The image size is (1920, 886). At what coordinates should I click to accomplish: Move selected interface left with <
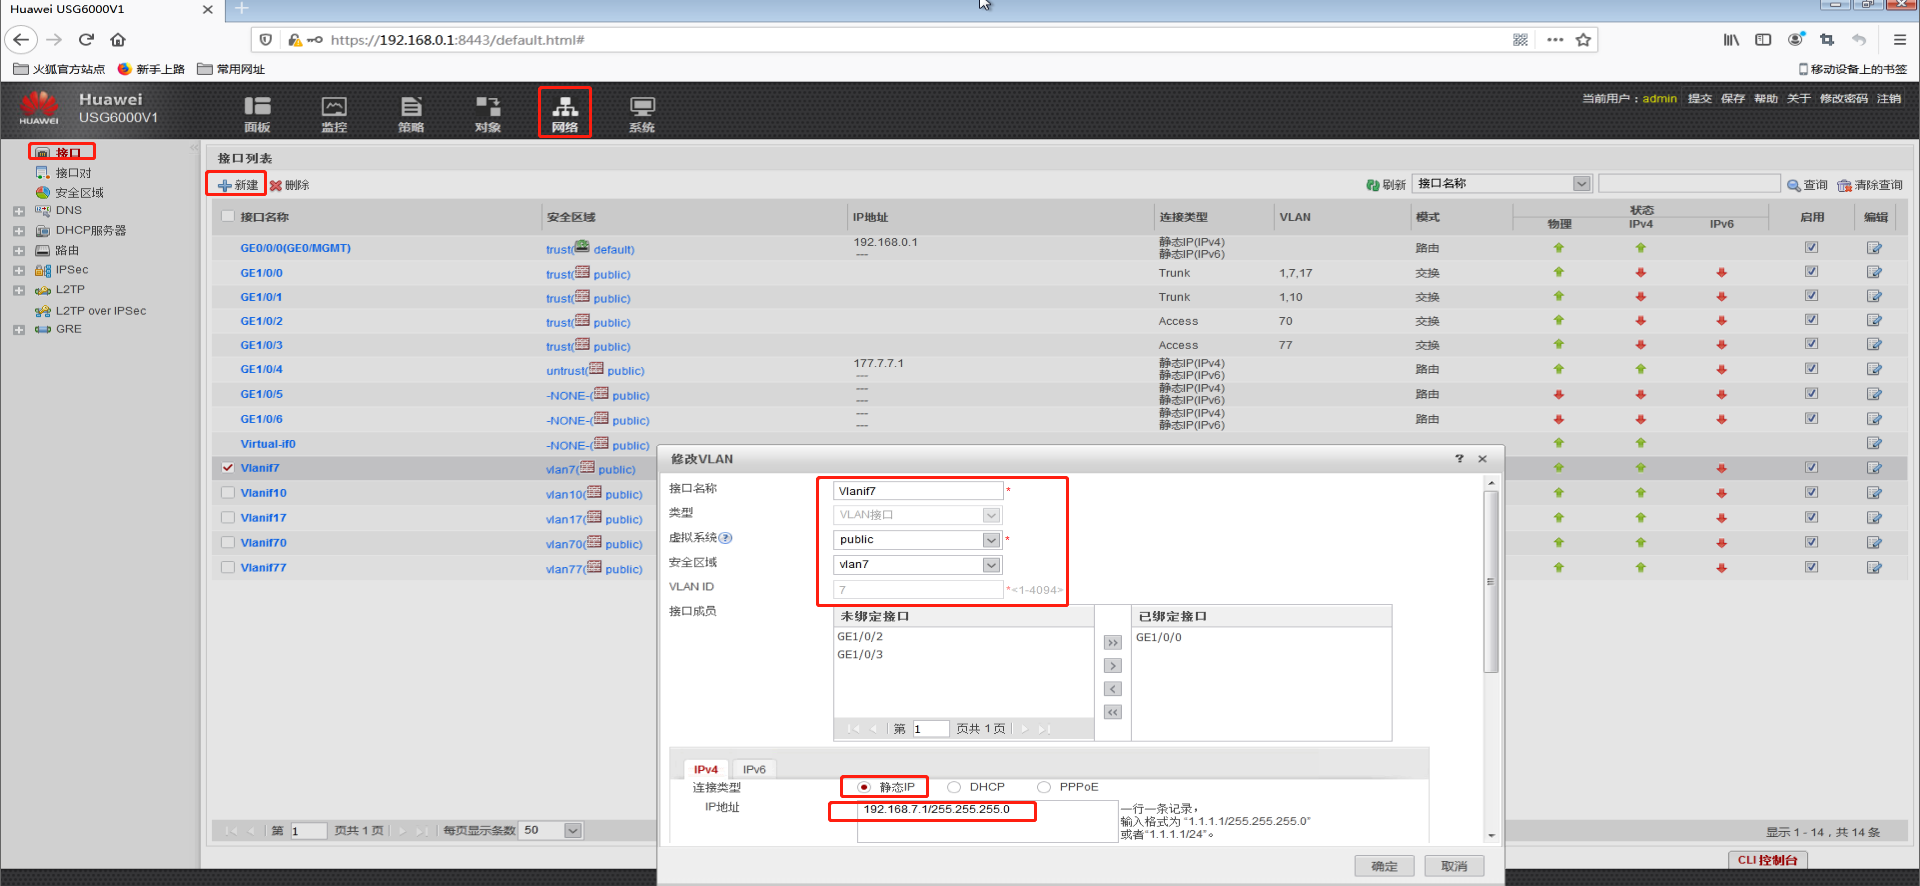1113,689
